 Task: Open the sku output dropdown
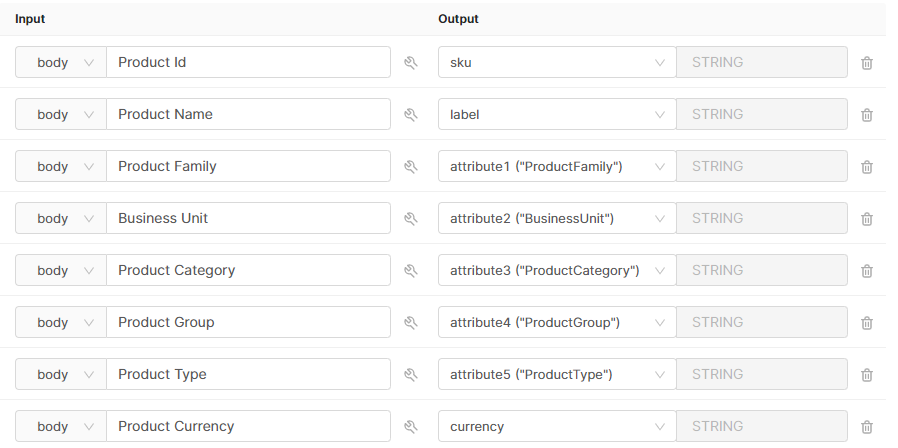(556, 62)
